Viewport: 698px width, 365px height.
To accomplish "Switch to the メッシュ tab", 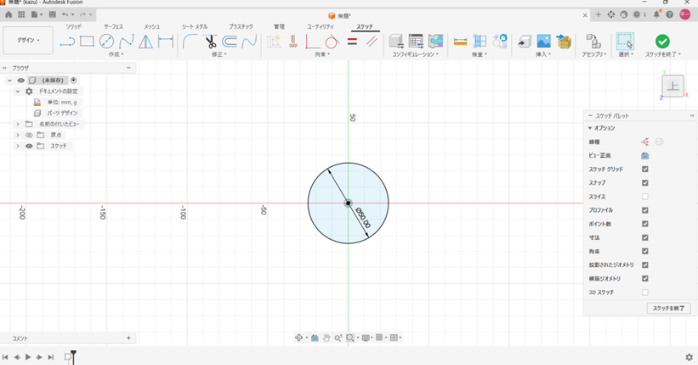I will tap(151, 27).
